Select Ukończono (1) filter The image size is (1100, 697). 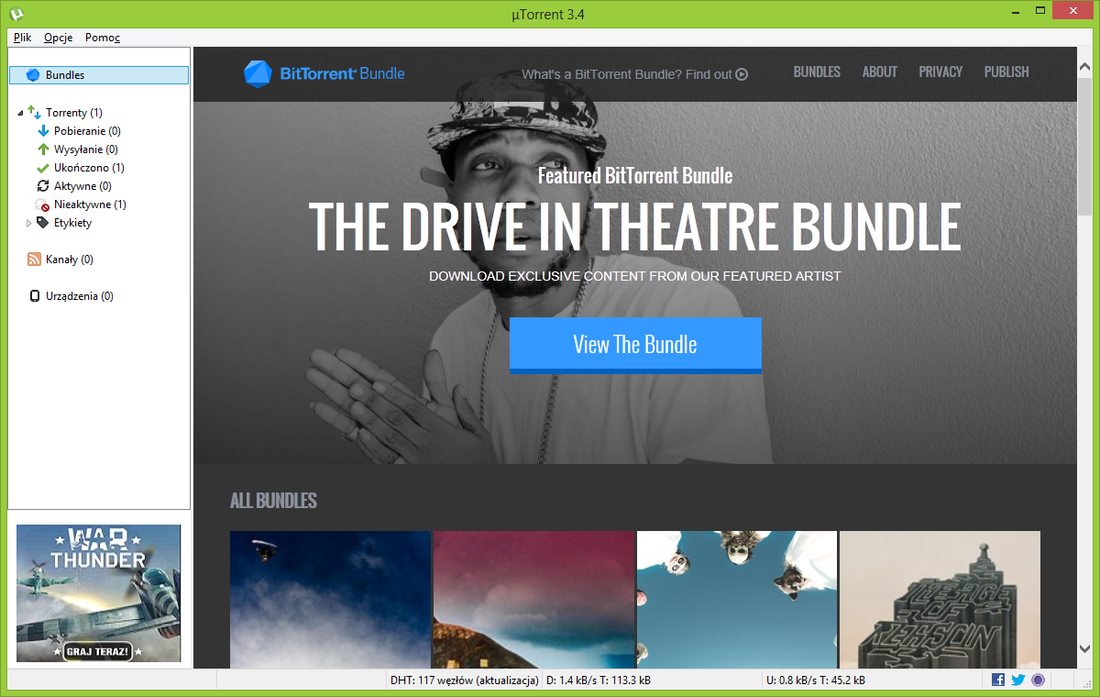[89, 168]
